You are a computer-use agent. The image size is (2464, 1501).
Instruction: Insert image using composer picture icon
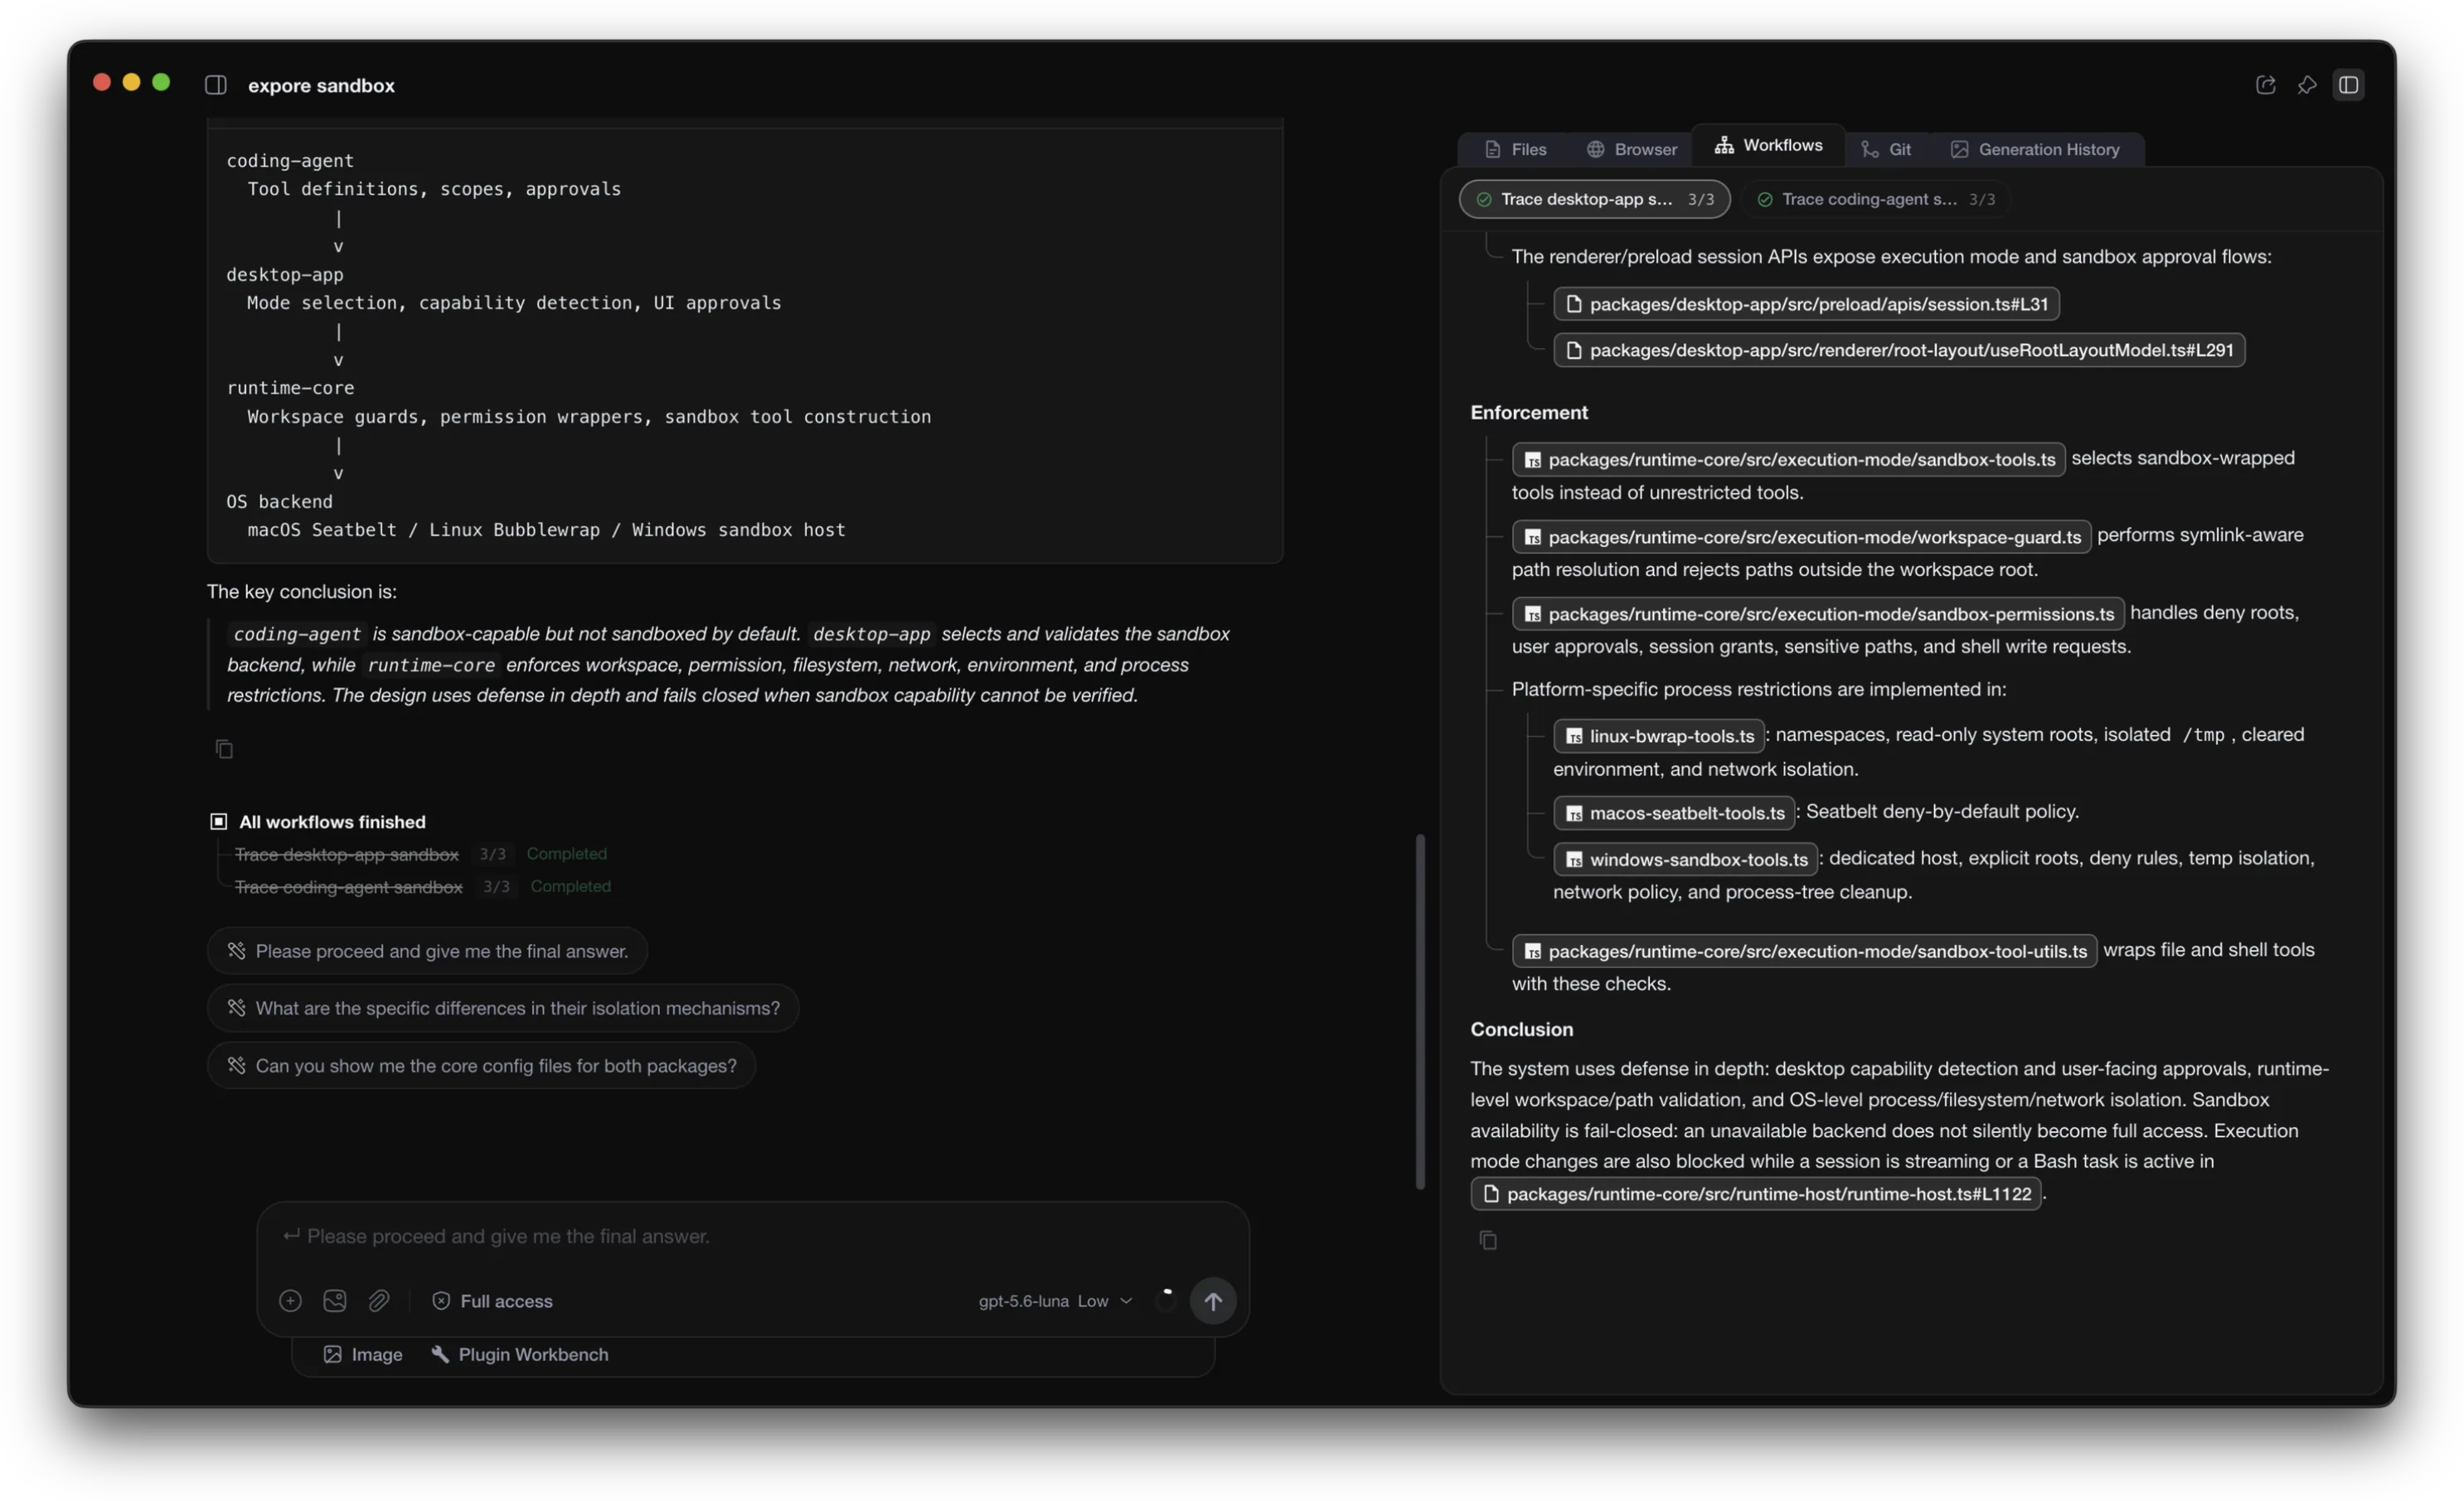click(x=335, y=1300)
